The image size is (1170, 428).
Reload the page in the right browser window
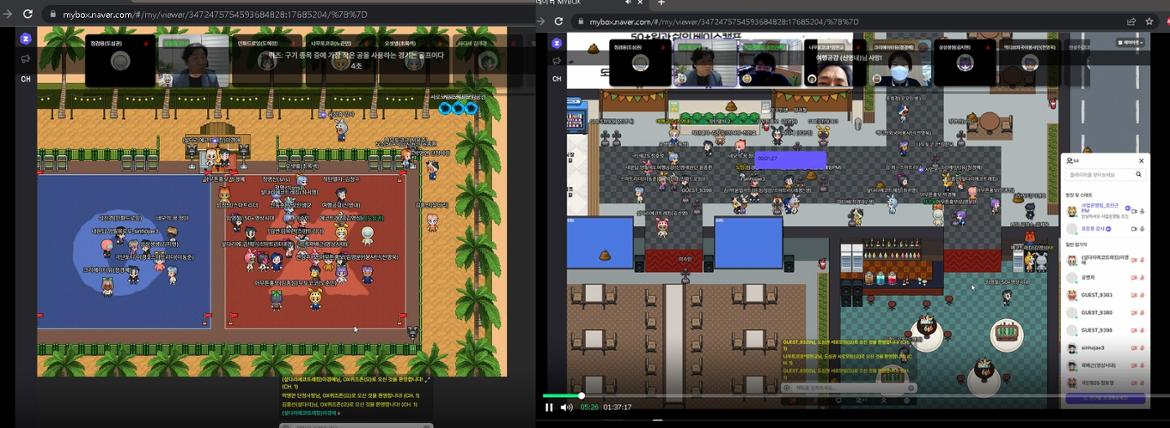click(559, 22)
